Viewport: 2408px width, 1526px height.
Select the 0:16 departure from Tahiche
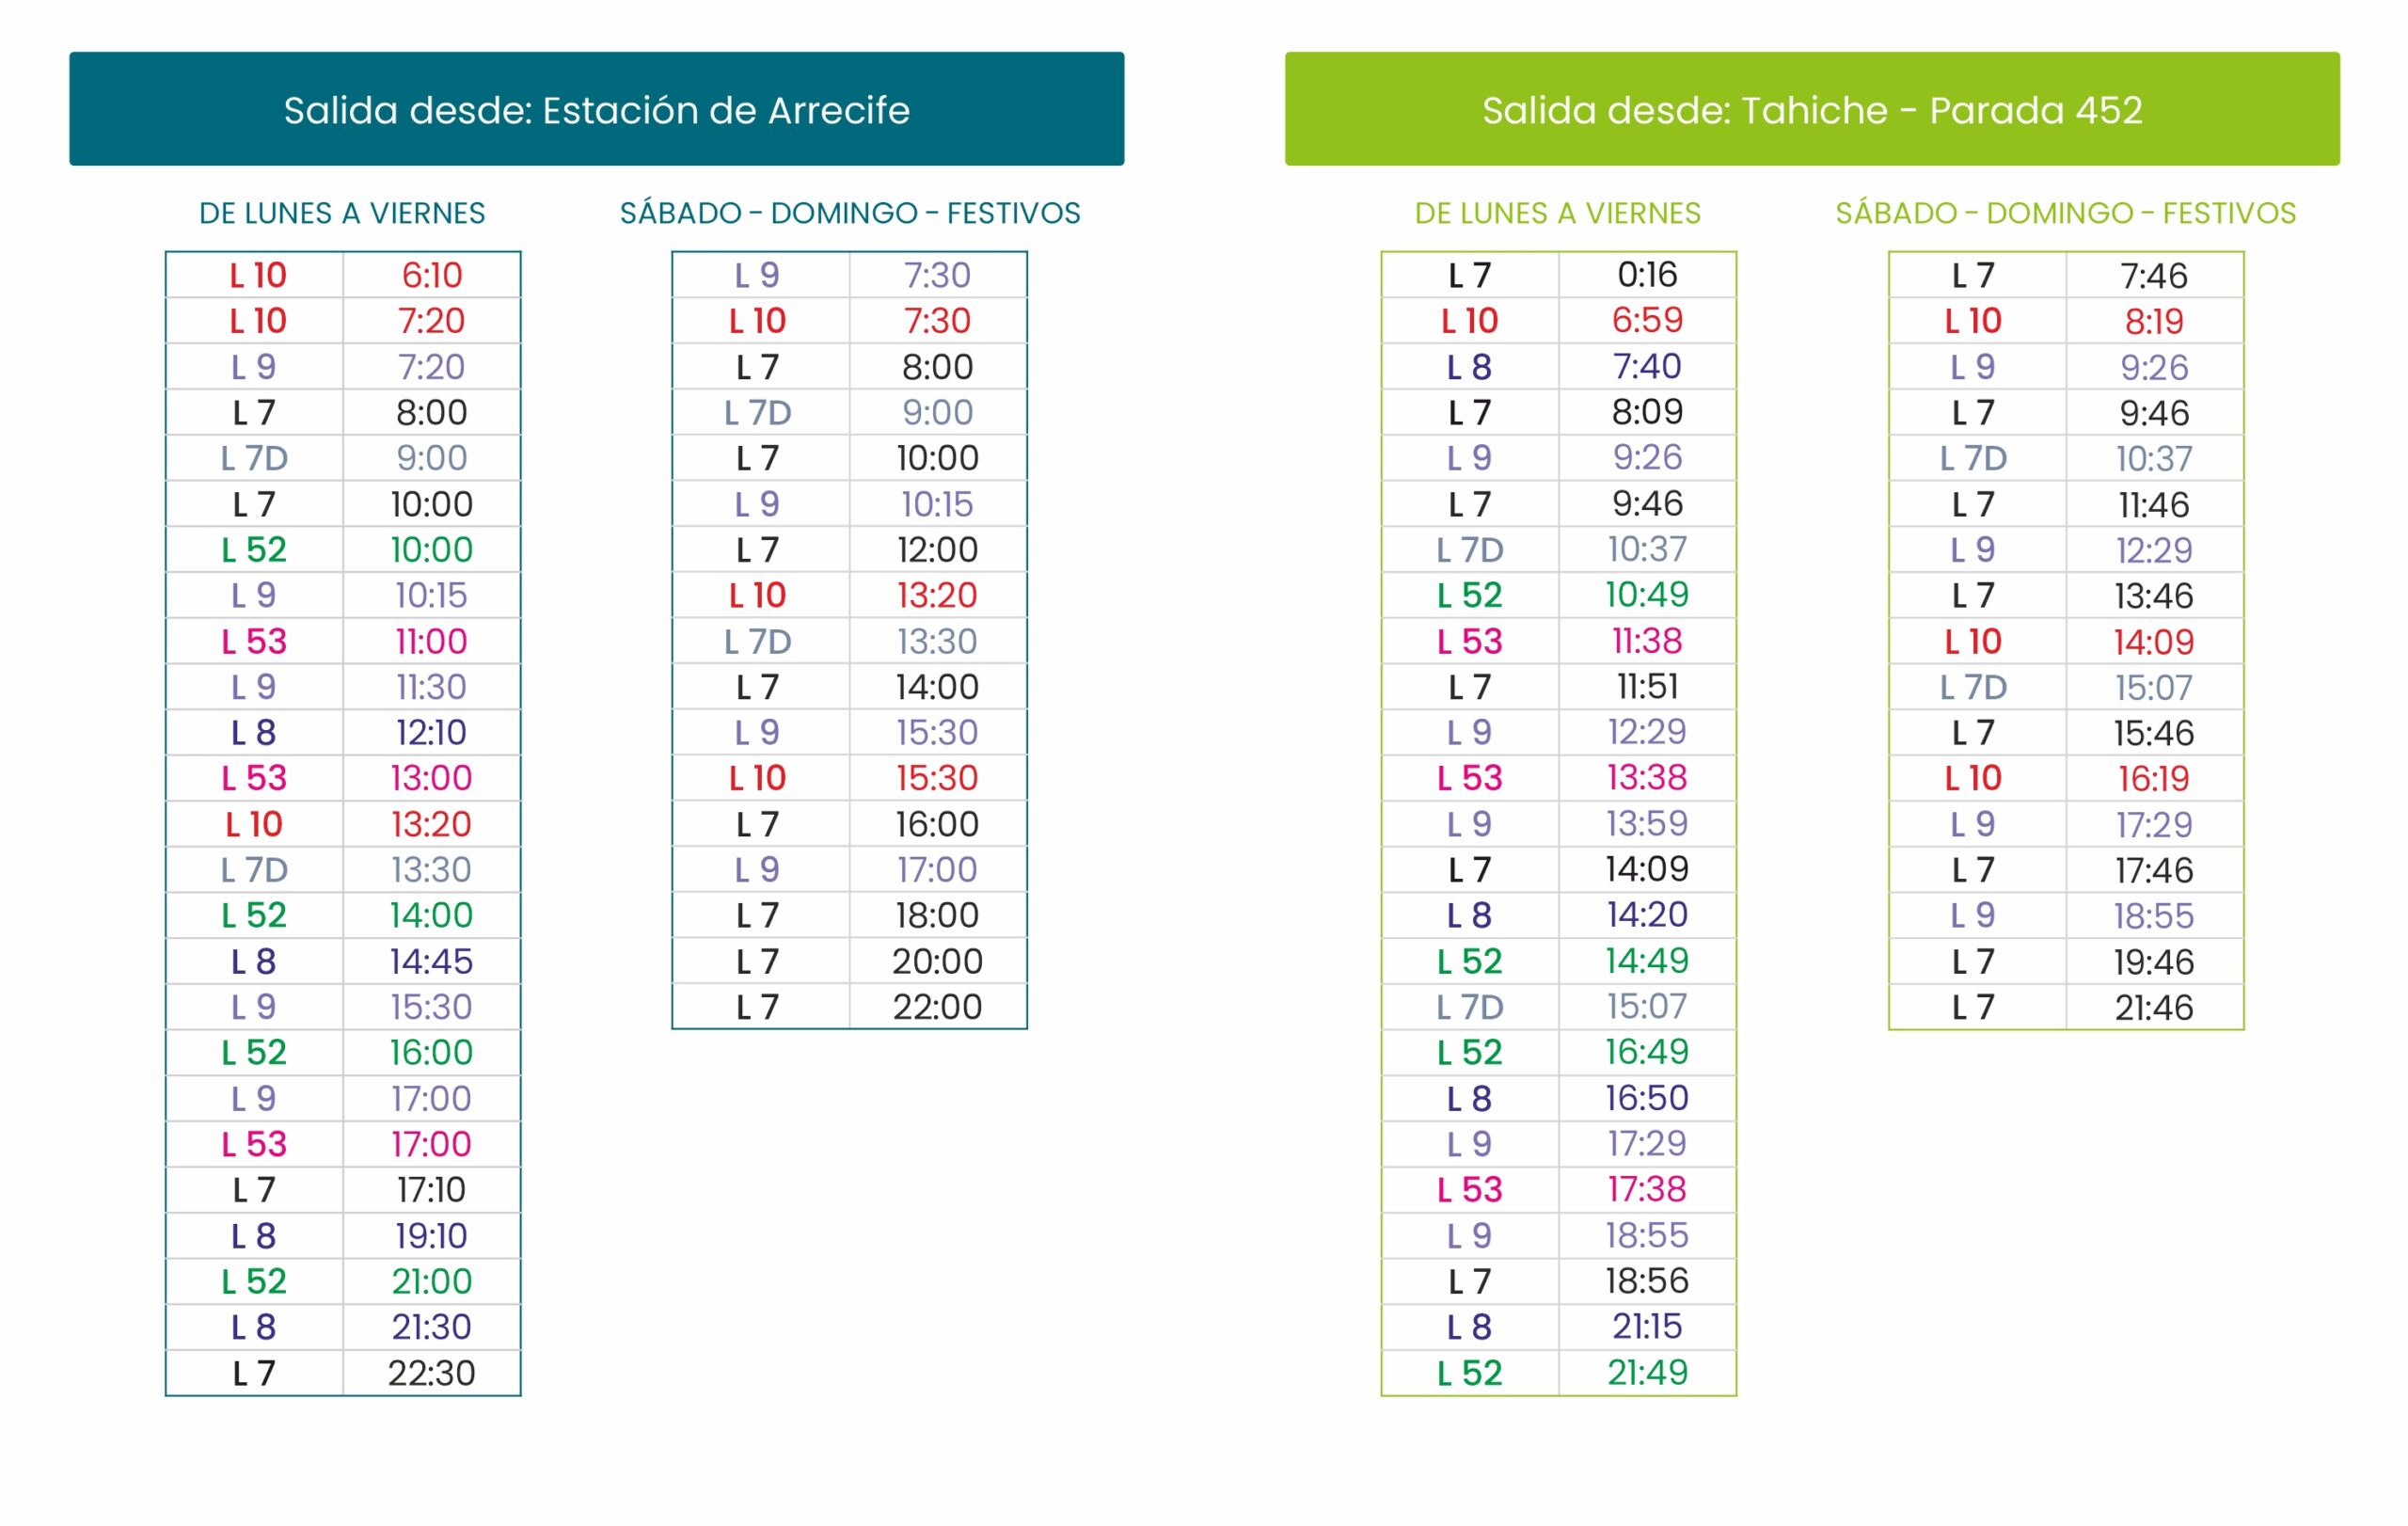[x=1647, y=275]
